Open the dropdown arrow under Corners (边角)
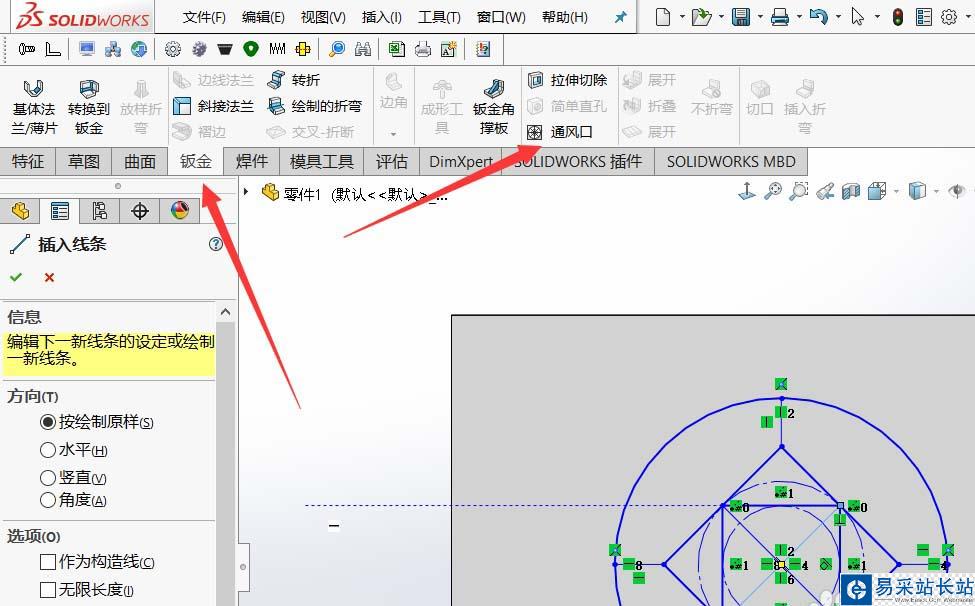The image size is (975, 606). click(393, 134)
